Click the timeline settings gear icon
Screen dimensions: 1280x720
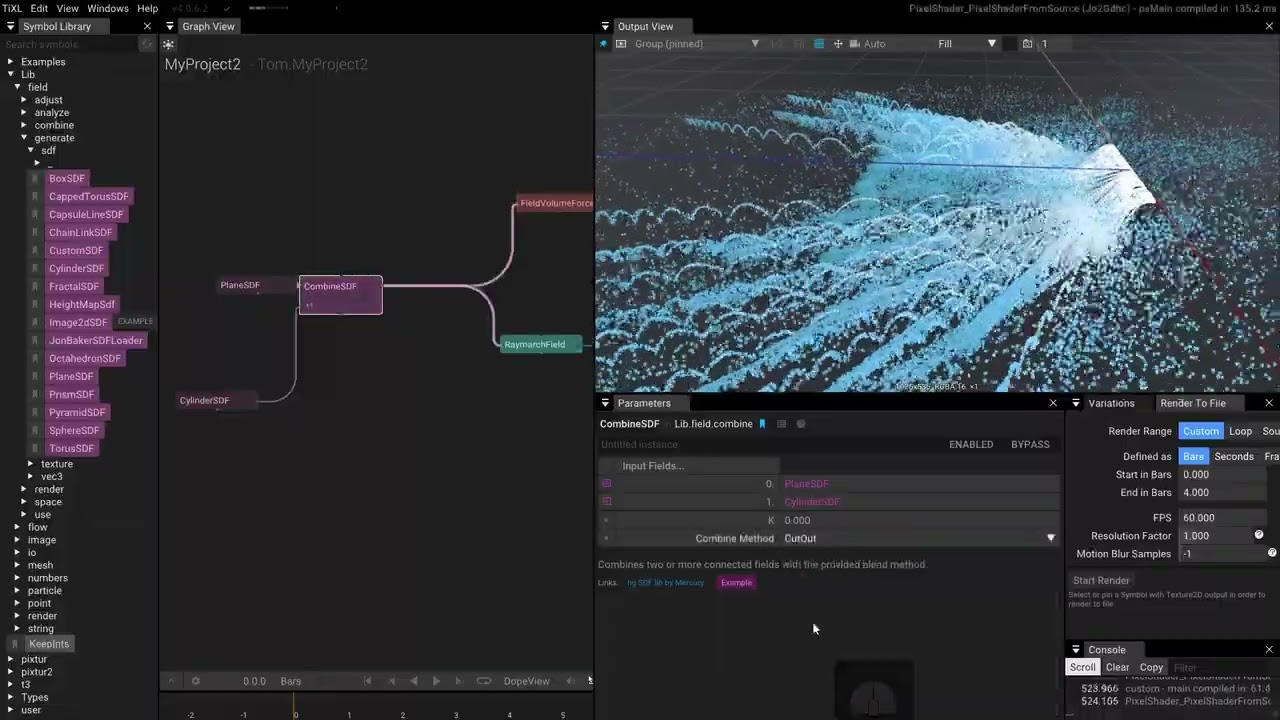pyautogui.click(x=196, y=681)
